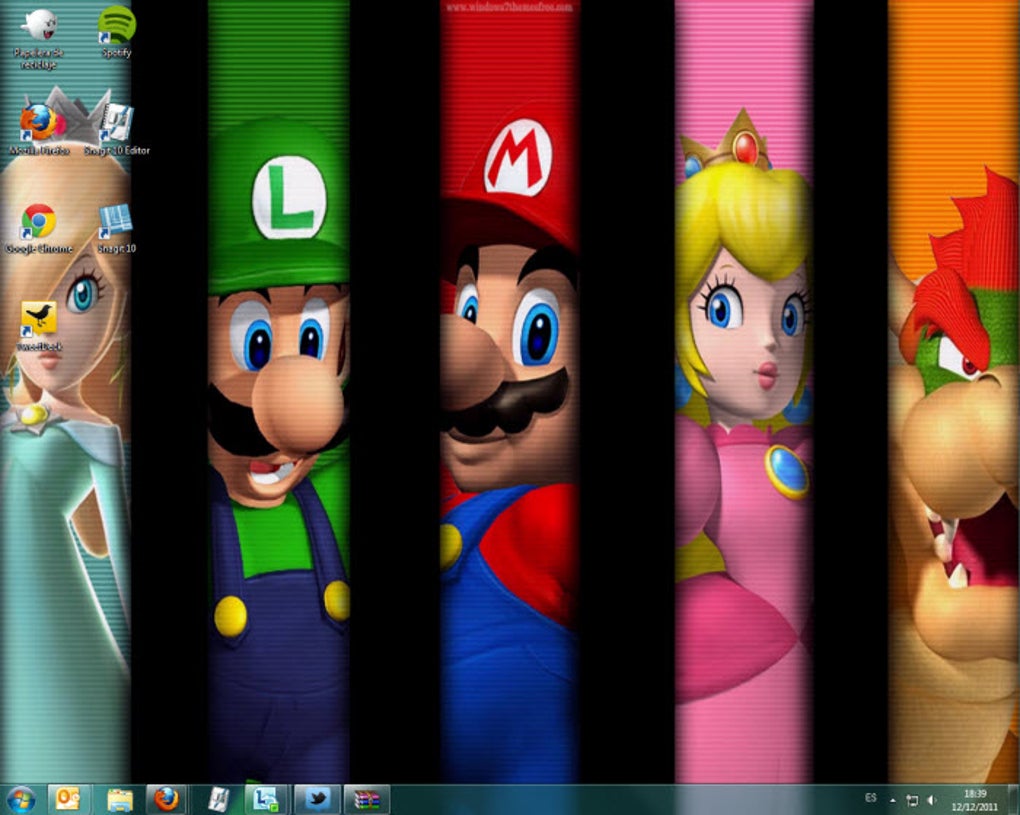Switch to Firefox in the taskbar
The height and width of the screenshot is (815, 1020).
point(167,799)
